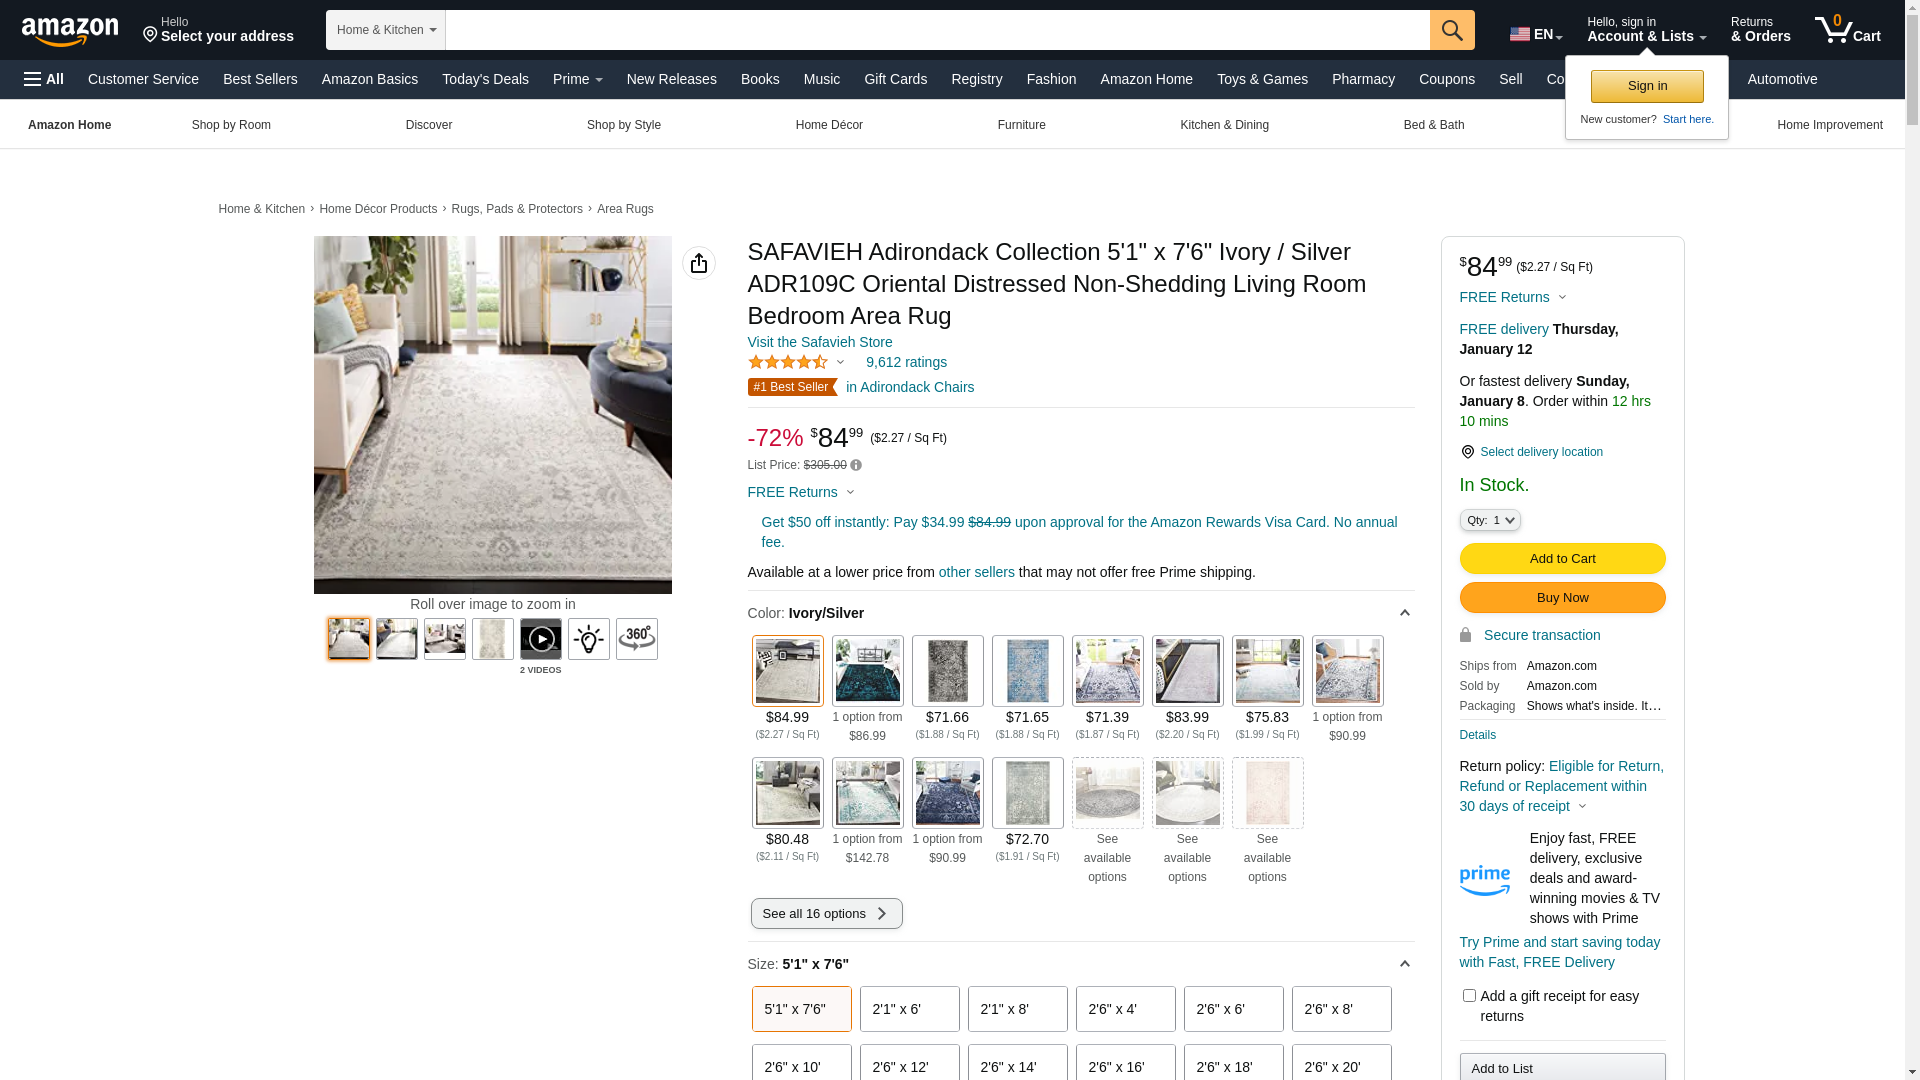The height and width of the screenshot is (1080, 1920).
Task: Open the Home & Kitchen search category dropdown
Action: tap(386, 30)
